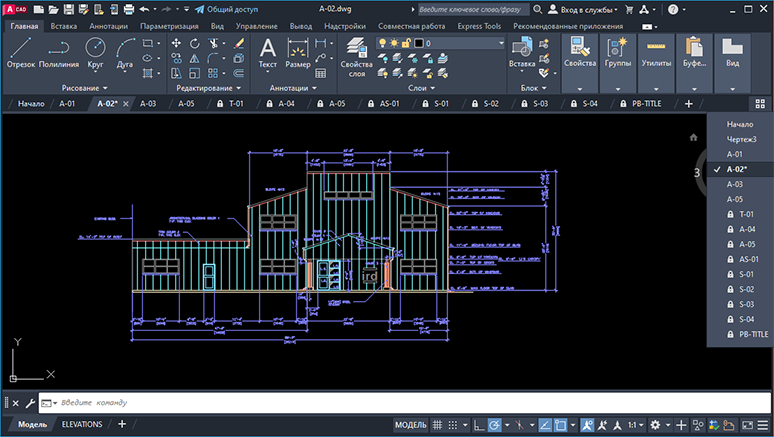Click the Open file icon

53,9
